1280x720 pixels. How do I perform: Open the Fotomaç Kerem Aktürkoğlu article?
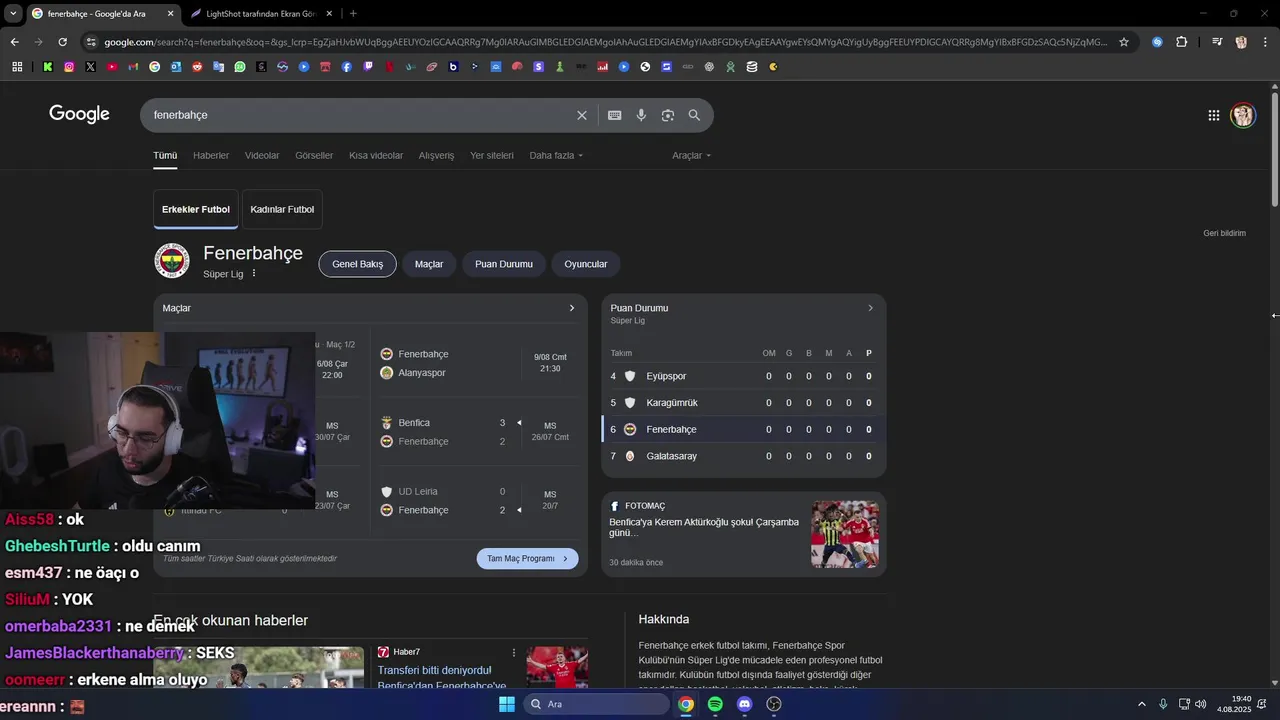pyautogui.click(x=704, y=527)
